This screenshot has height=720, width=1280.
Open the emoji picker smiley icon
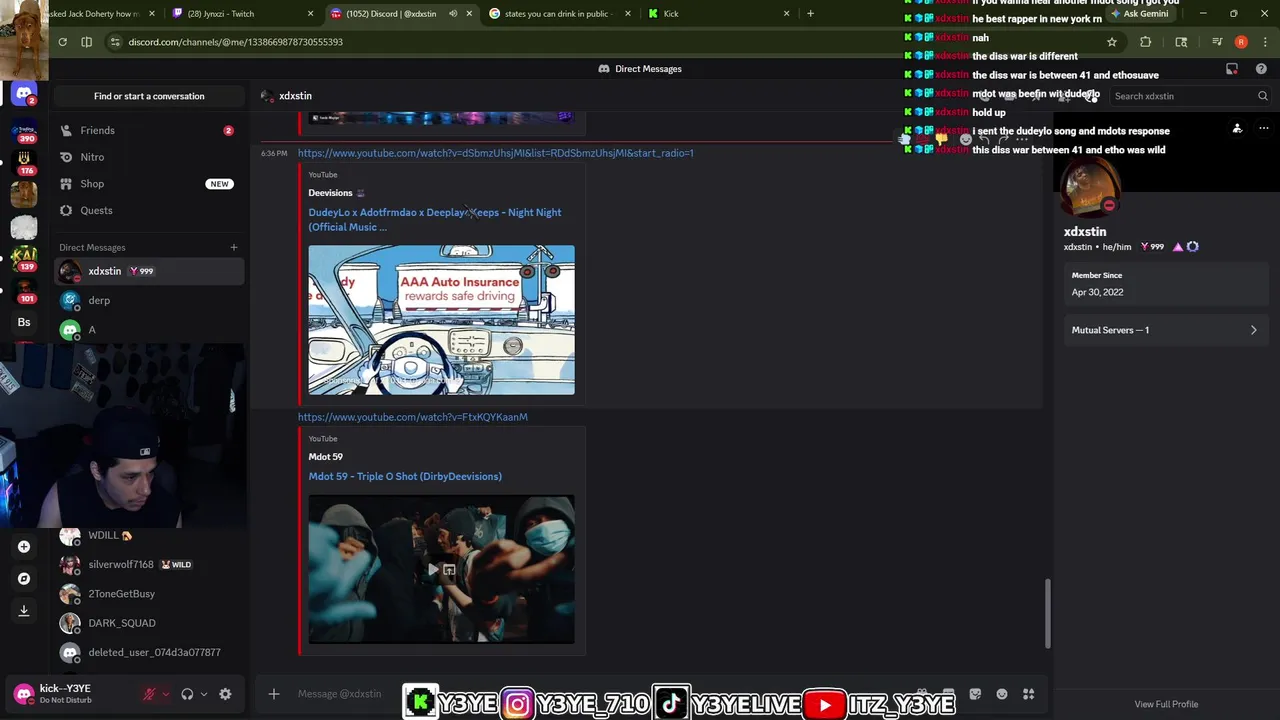(1001, 694)
